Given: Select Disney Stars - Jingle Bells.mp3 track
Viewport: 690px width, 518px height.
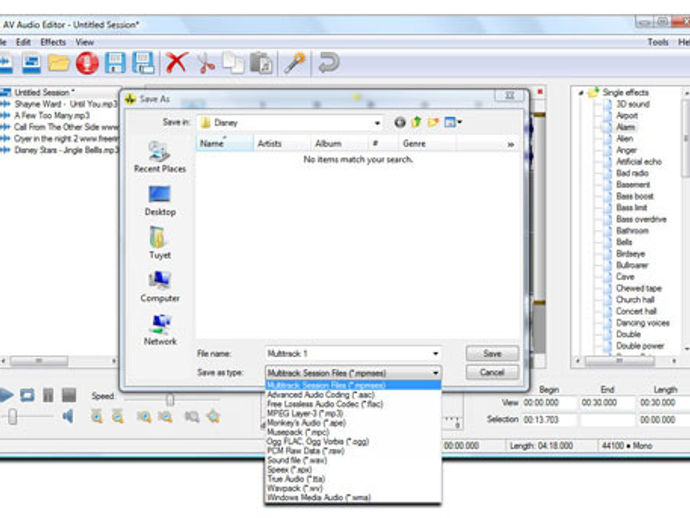Looking at the screenshot, I should tap(66, 150).
